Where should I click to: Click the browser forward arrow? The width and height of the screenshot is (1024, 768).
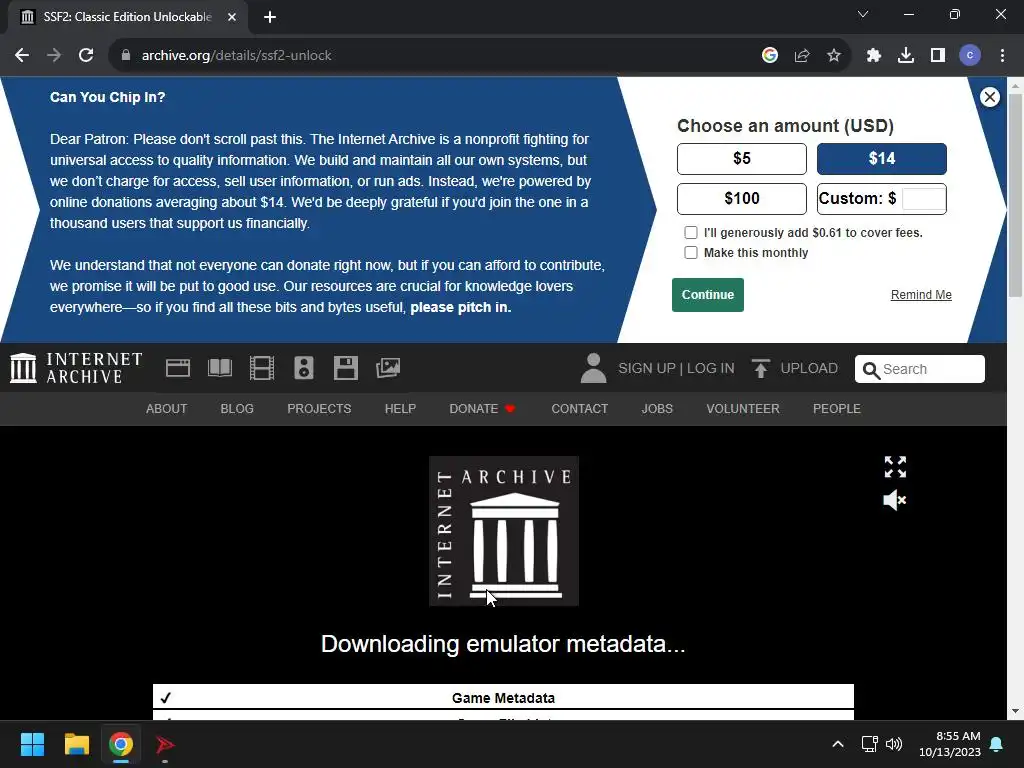(x=54, y=56)
